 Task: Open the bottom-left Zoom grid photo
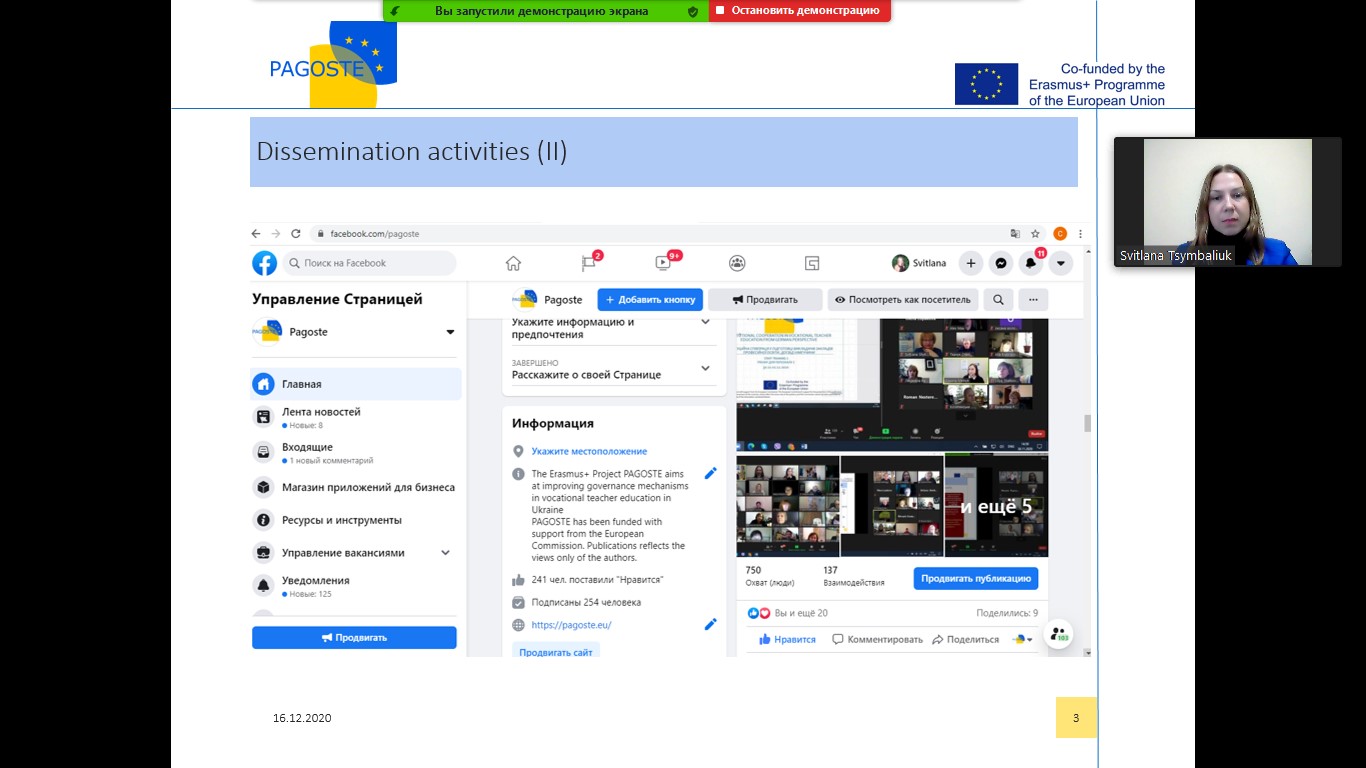pos(788,506)
